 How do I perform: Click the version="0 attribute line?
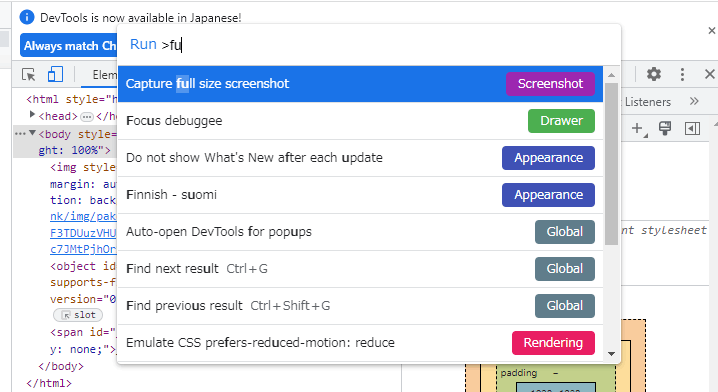83,299
